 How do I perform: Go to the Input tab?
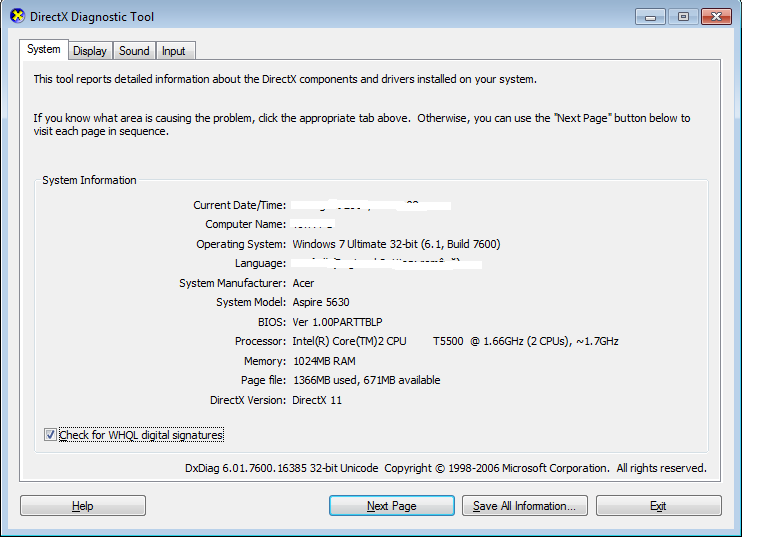click(174, 51)
